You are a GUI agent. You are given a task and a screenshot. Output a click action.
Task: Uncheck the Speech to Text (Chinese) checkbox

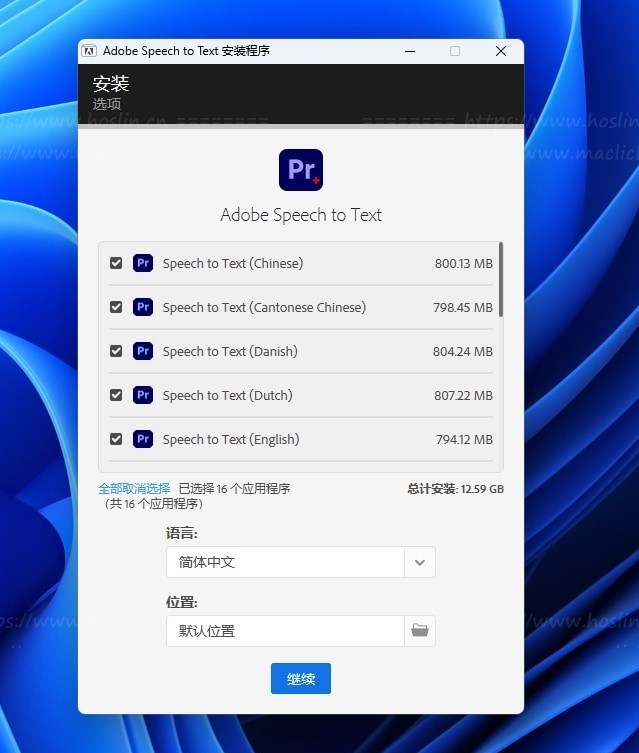coord(116,263)
